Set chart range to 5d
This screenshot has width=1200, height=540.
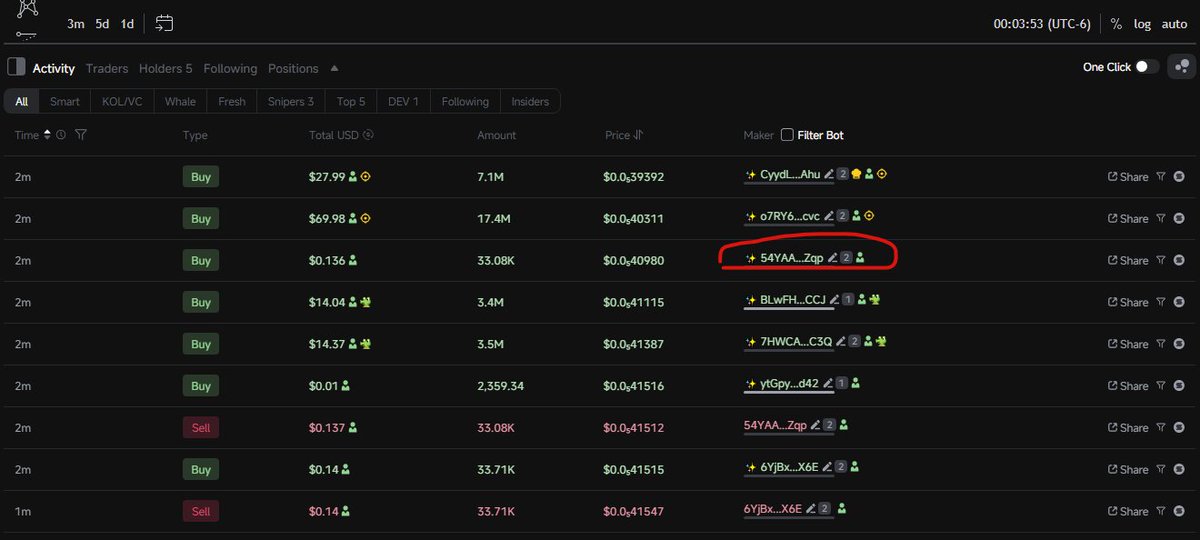(103, 24)
